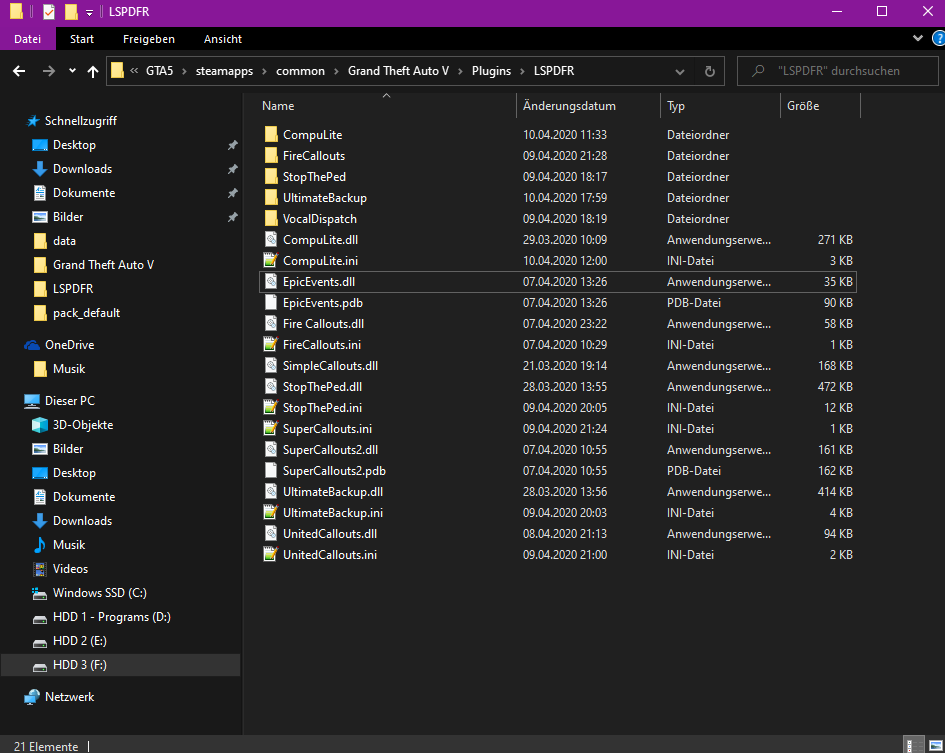Screen dimensions: 945x753
Task: Click the EpicEvents.dll file icon
Action: pos(270,282)
